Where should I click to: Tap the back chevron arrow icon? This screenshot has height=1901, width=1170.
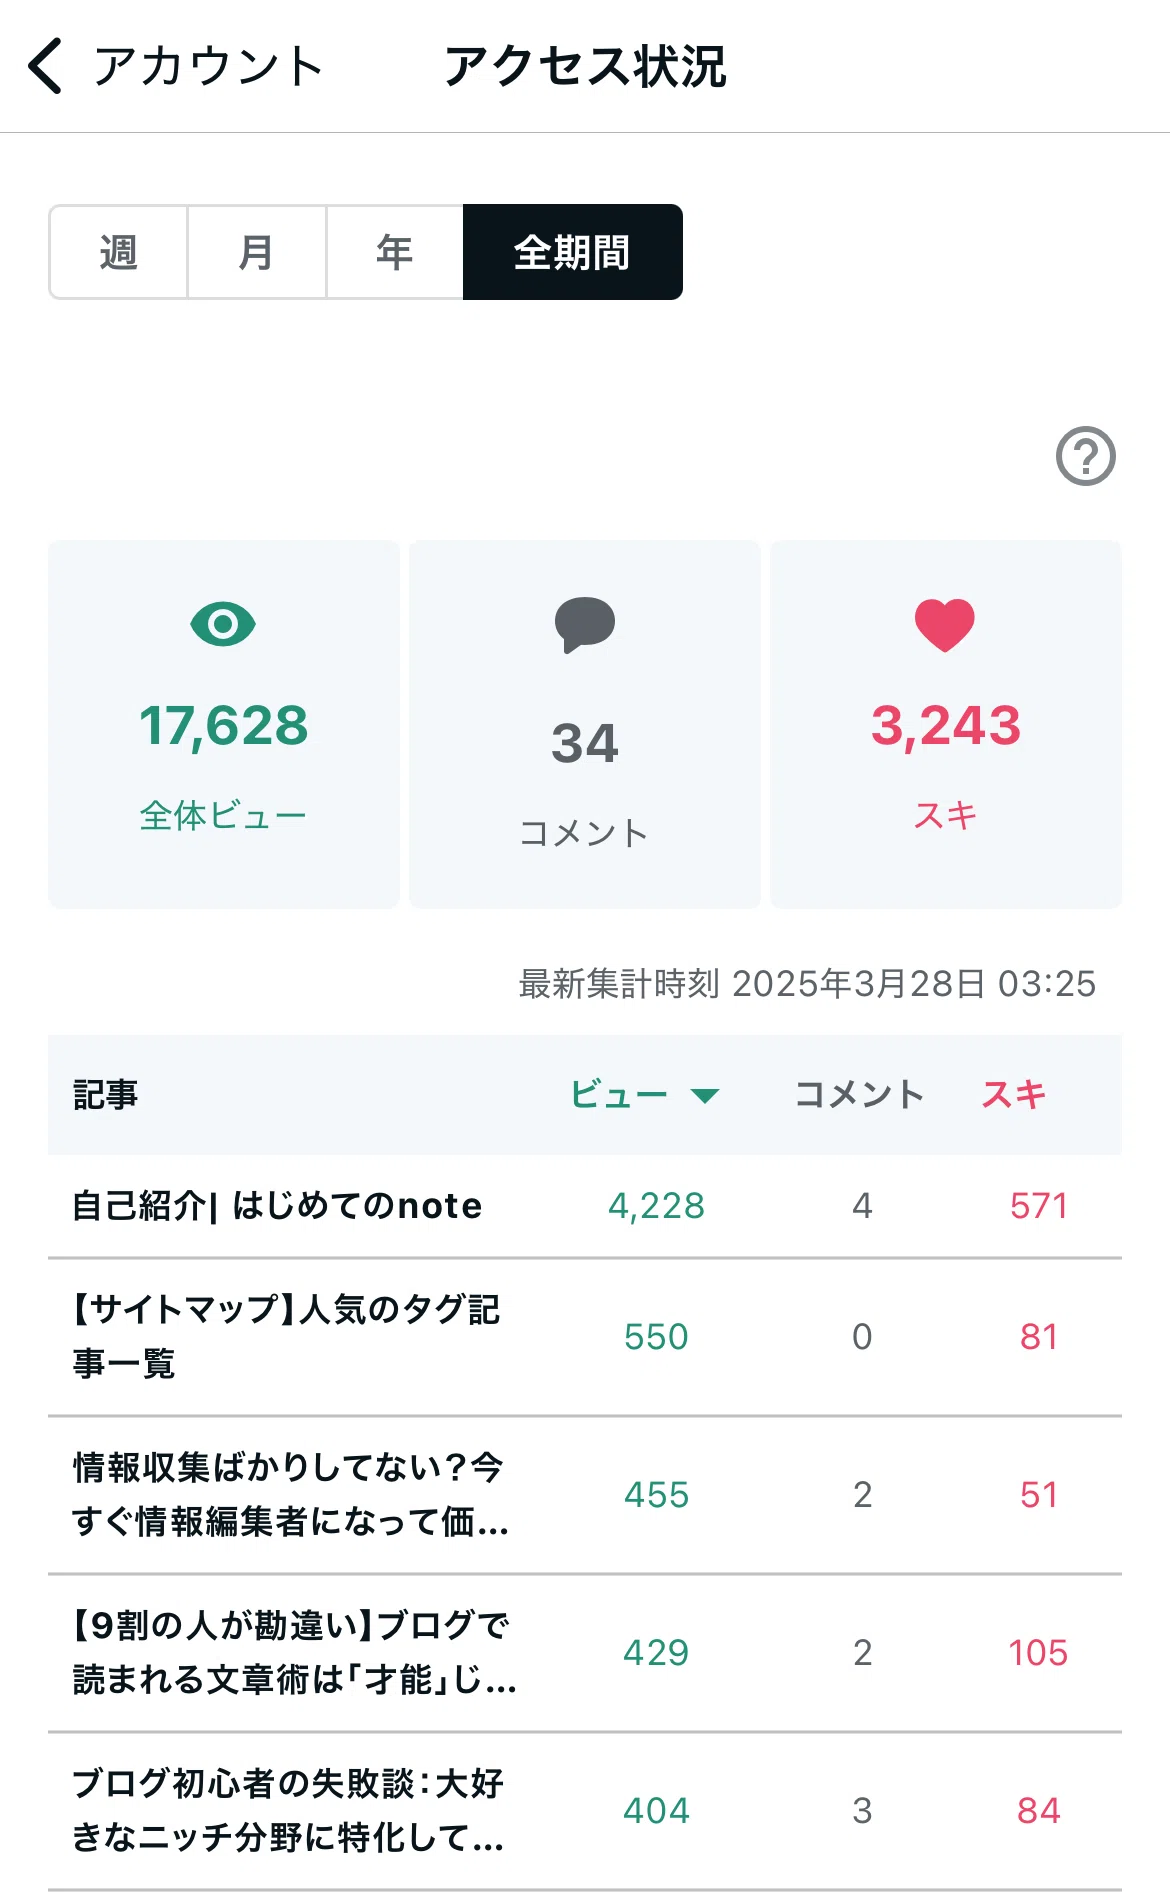[x=45, y=66]
